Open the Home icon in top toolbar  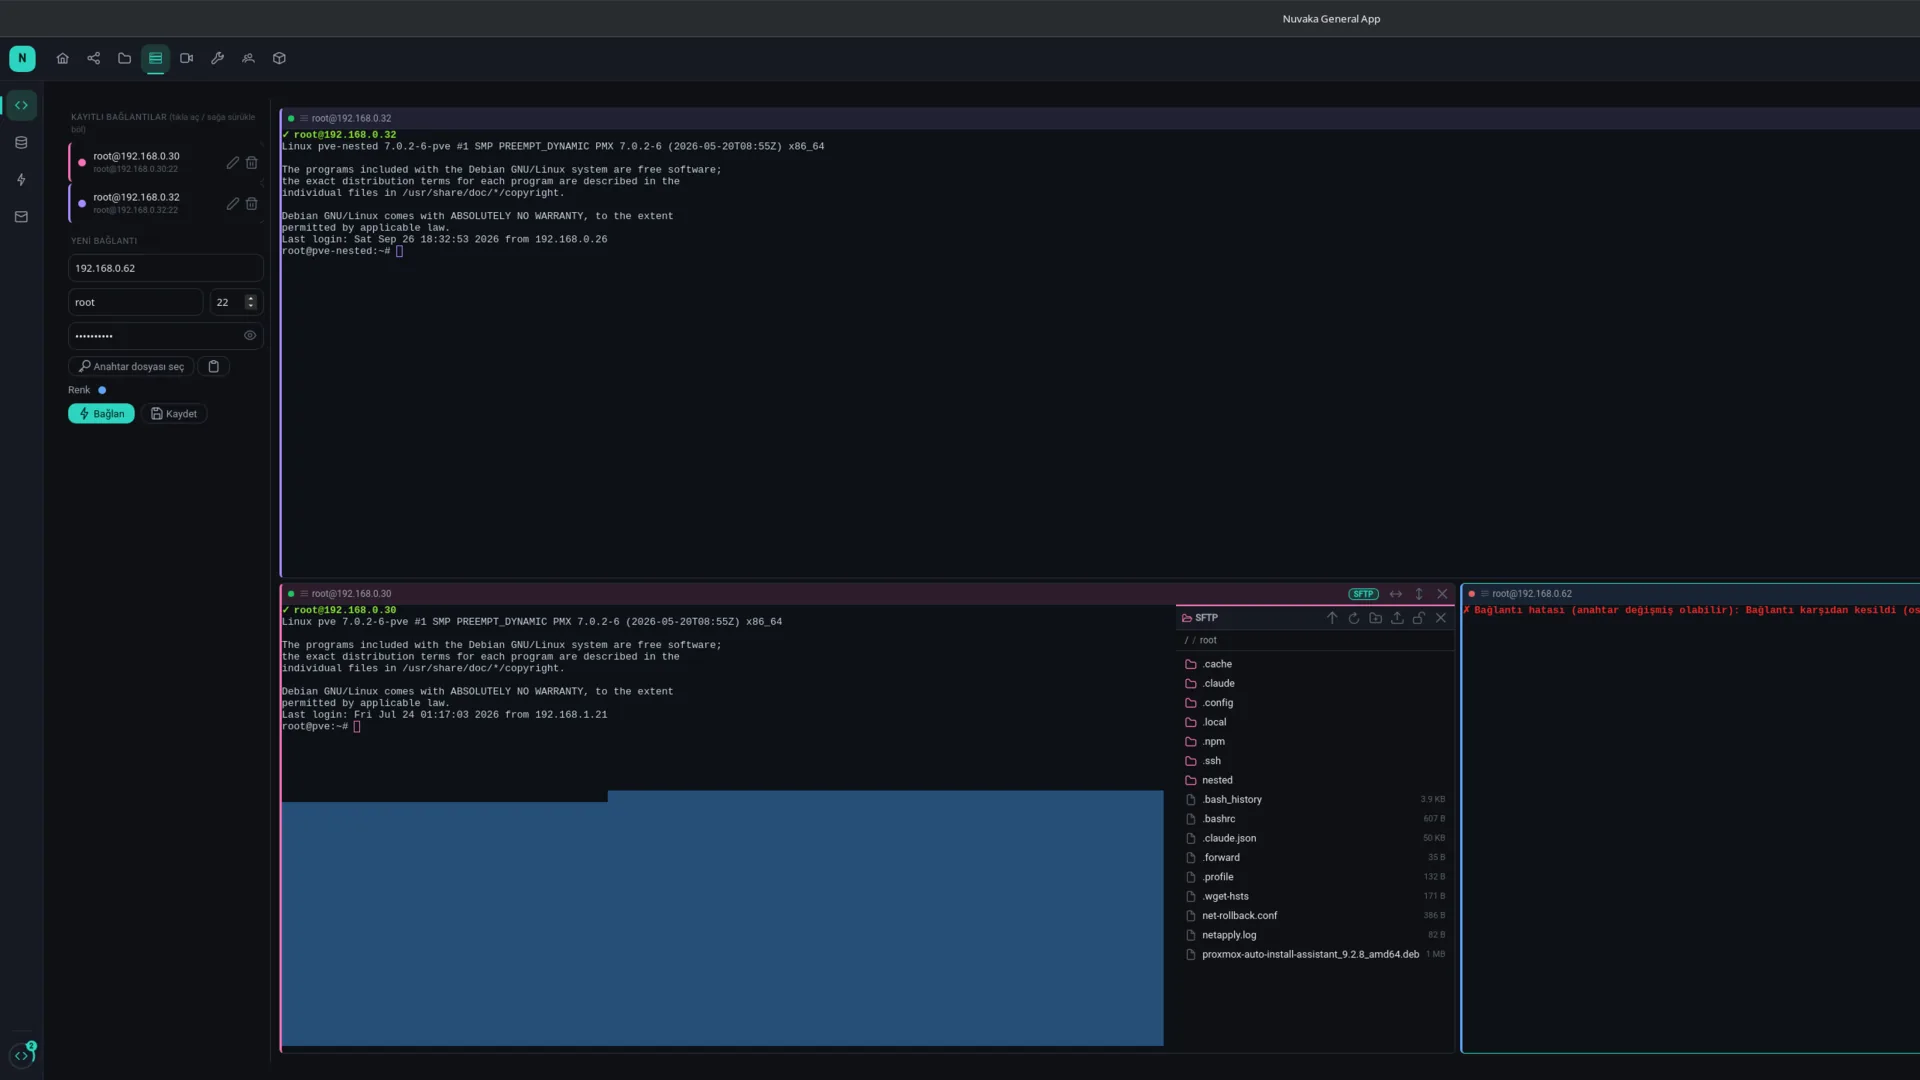click(x=62, y=58)
